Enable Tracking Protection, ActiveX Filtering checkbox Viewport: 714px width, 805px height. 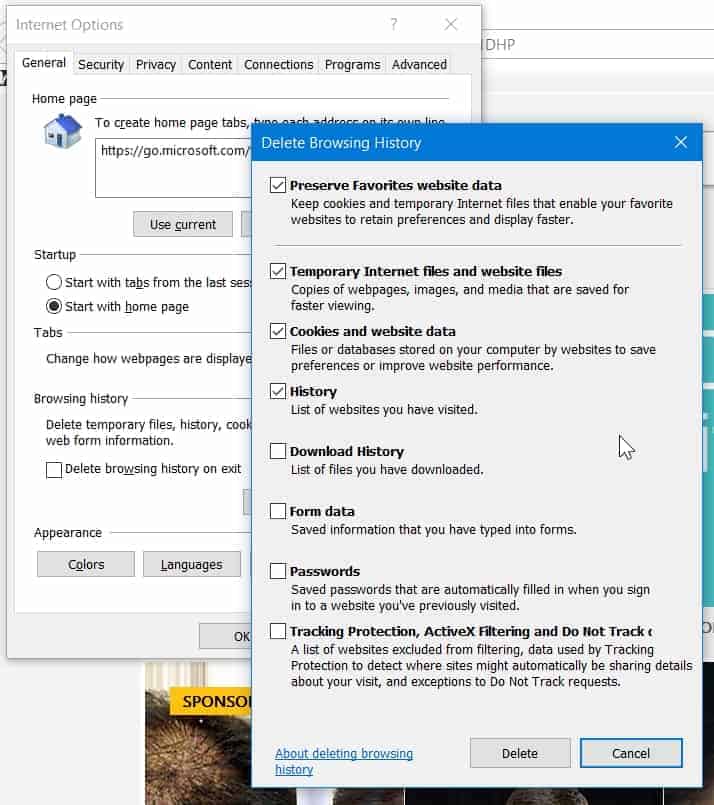click(x=278, y=631)
